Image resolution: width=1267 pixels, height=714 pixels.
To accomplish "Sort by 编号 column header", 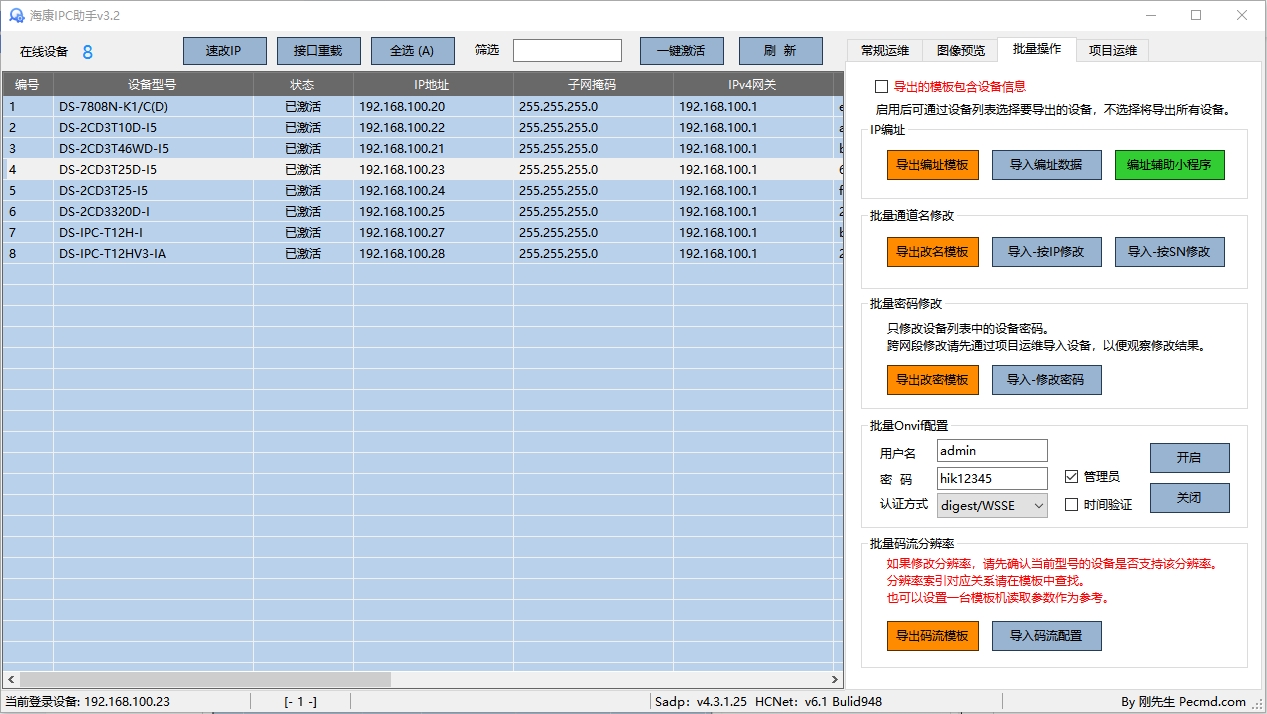I will pyautogui.click(x=28, y=85).
